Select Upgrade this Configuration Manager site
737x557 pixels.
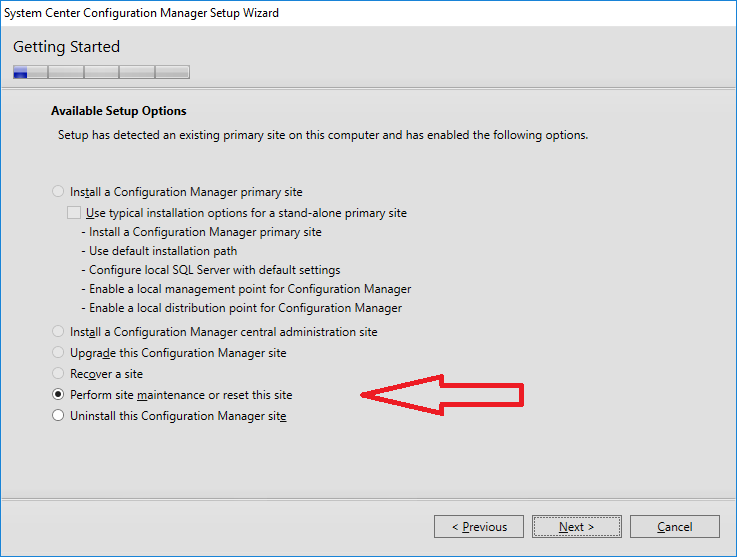[58, 353]
